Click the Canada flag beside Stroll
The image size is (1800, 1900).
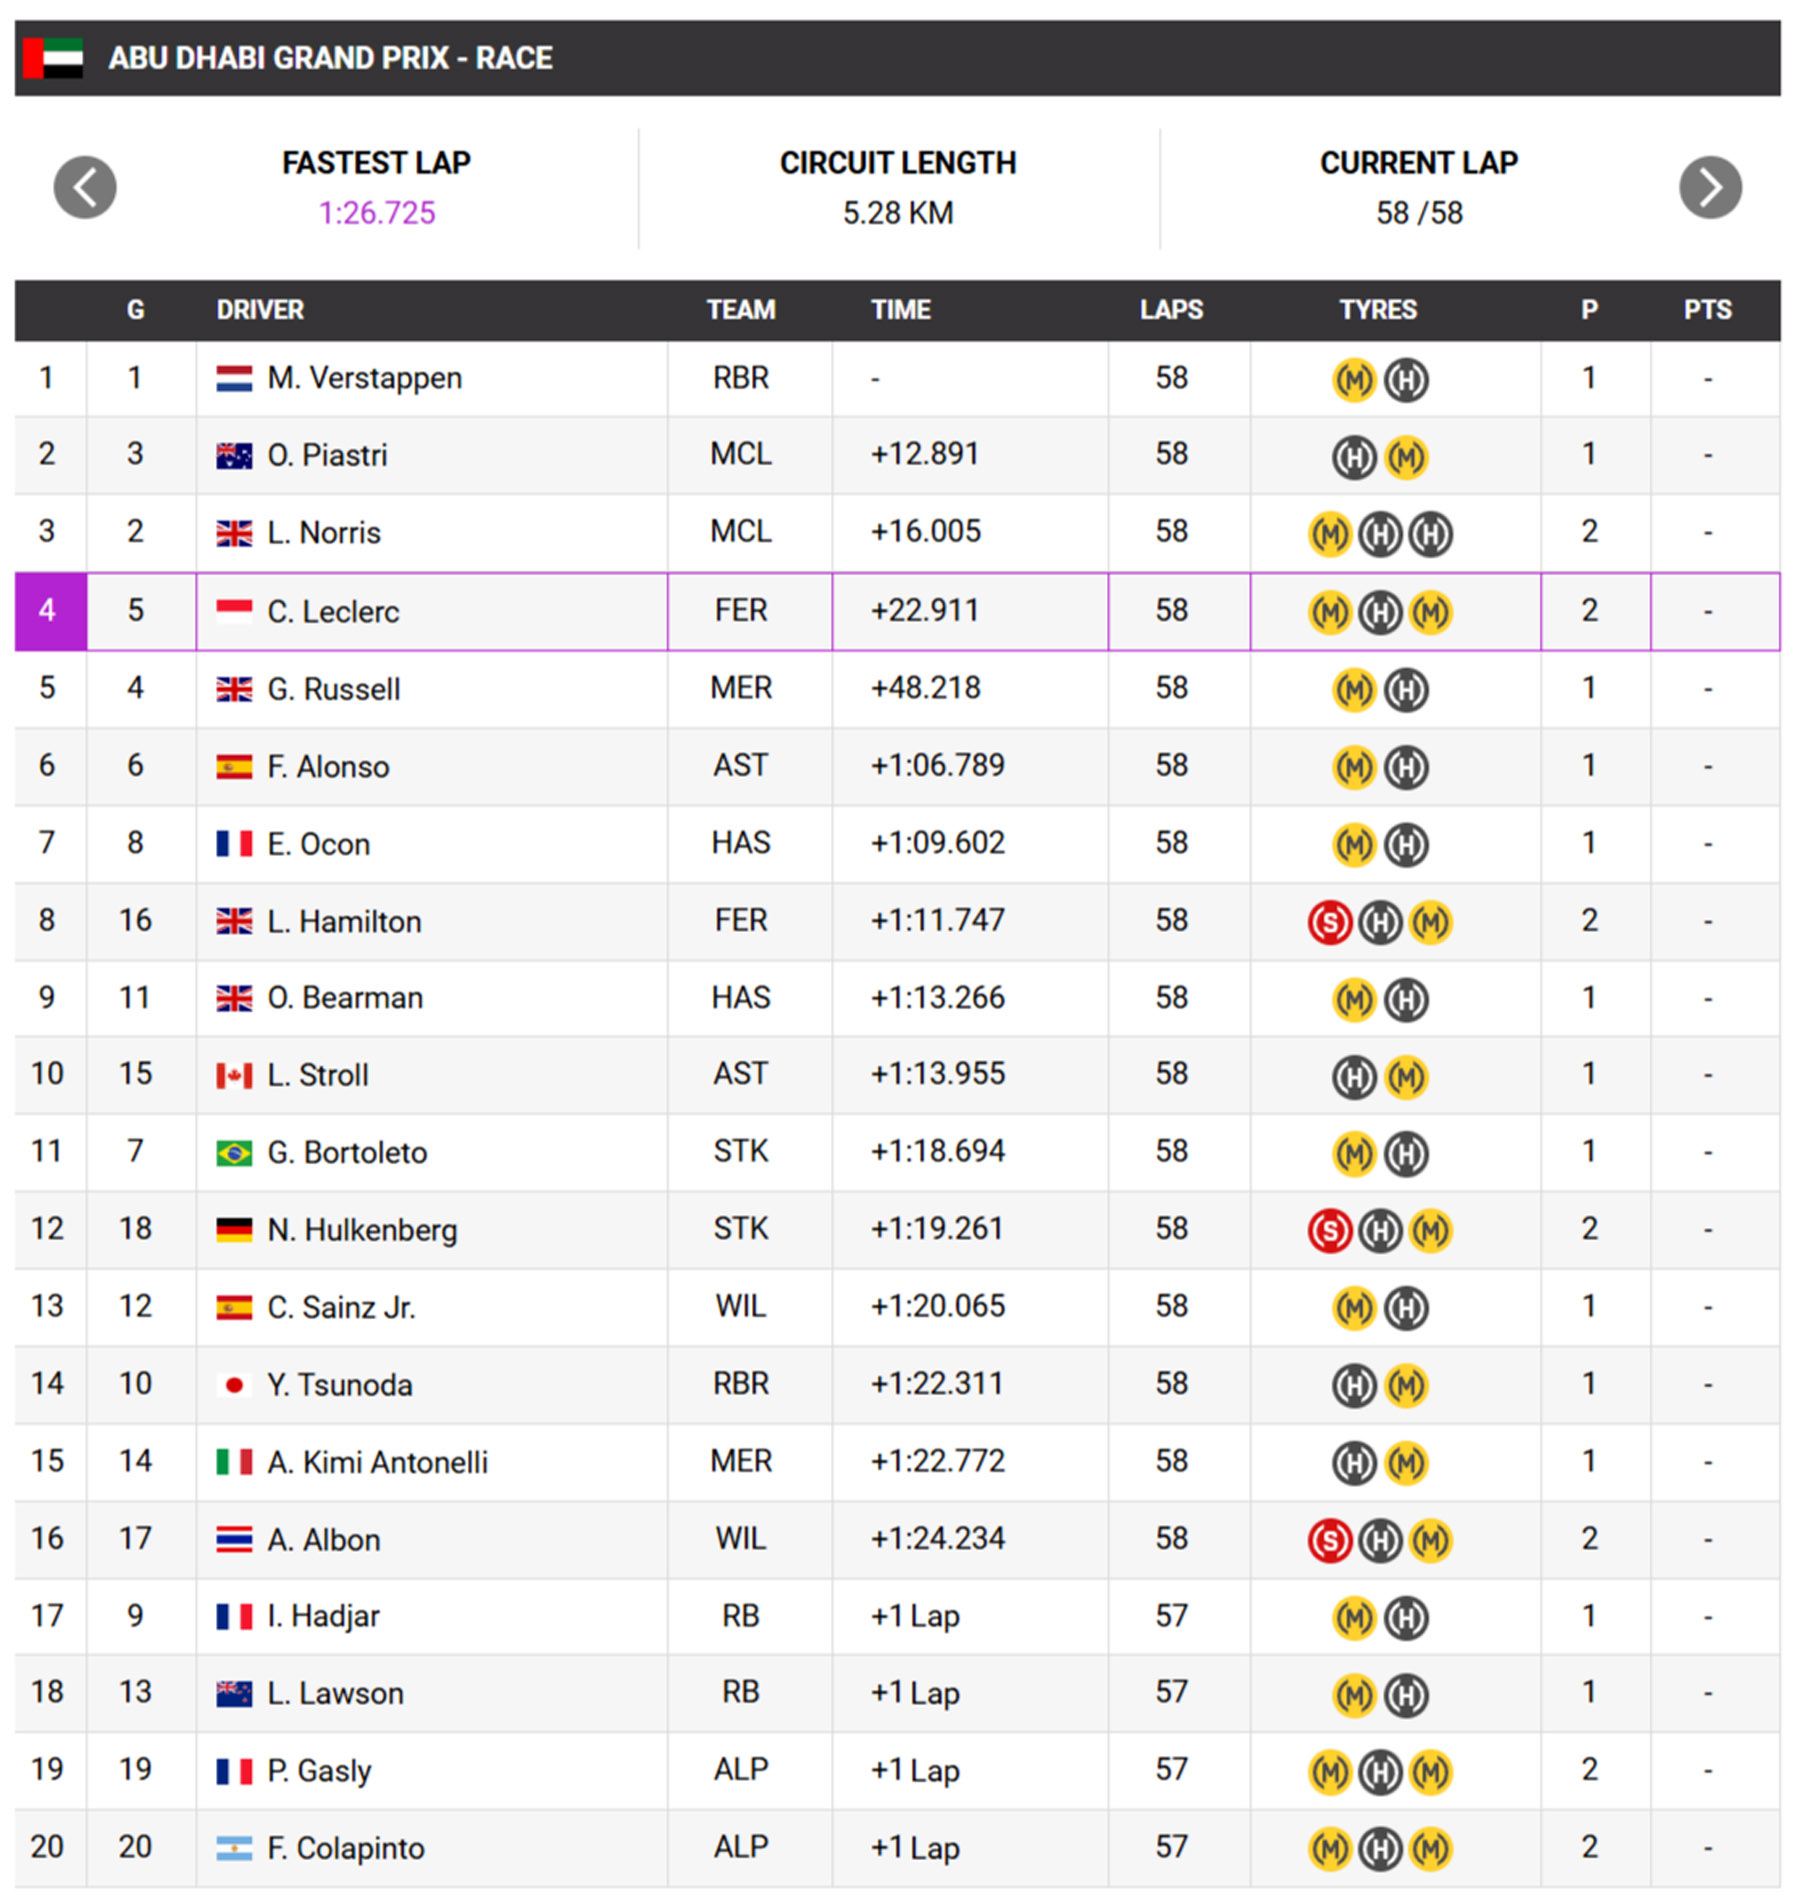click(x=234, y=1076)
